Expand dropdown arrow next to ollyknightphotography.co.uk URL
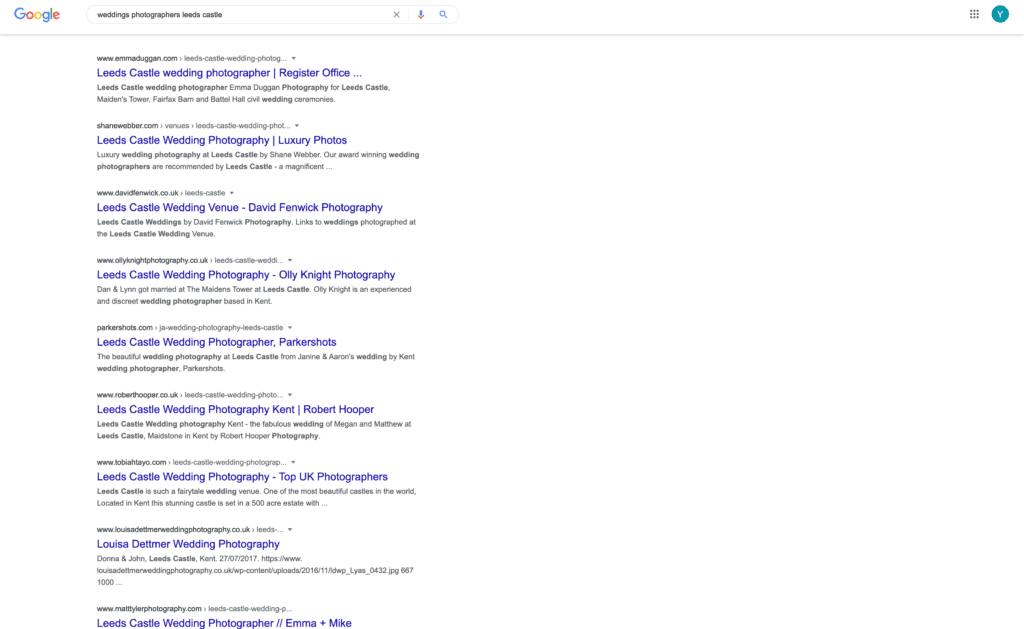 click(x=290, y=260)
